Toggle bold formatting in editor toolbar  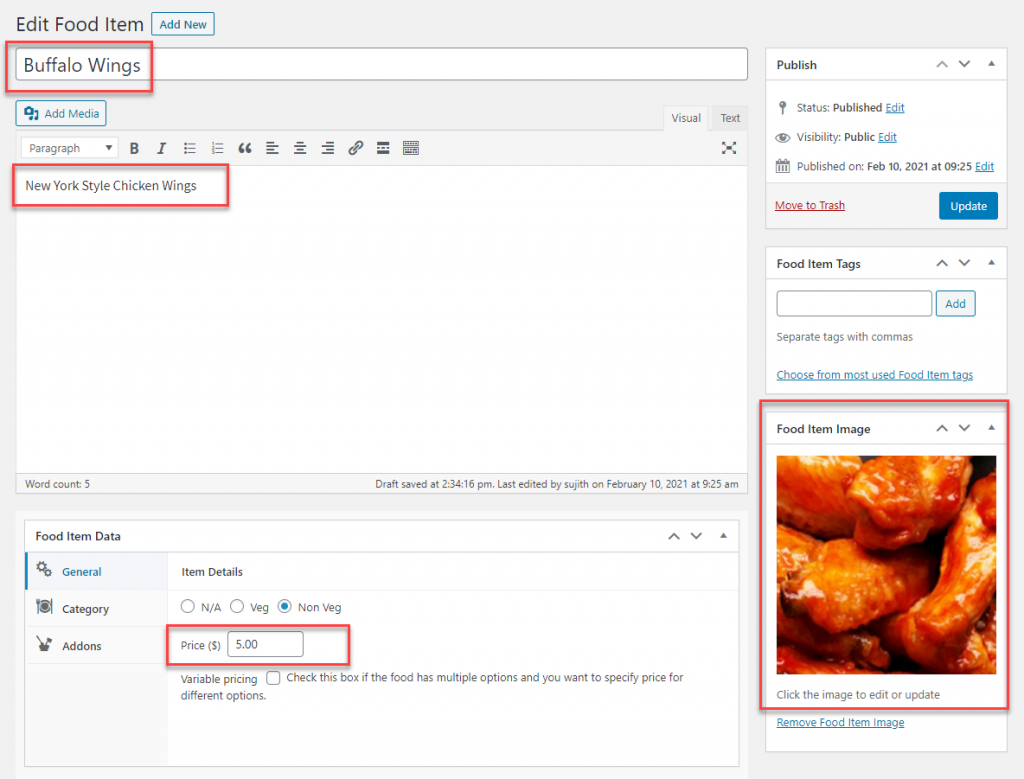tap(134, 148)
